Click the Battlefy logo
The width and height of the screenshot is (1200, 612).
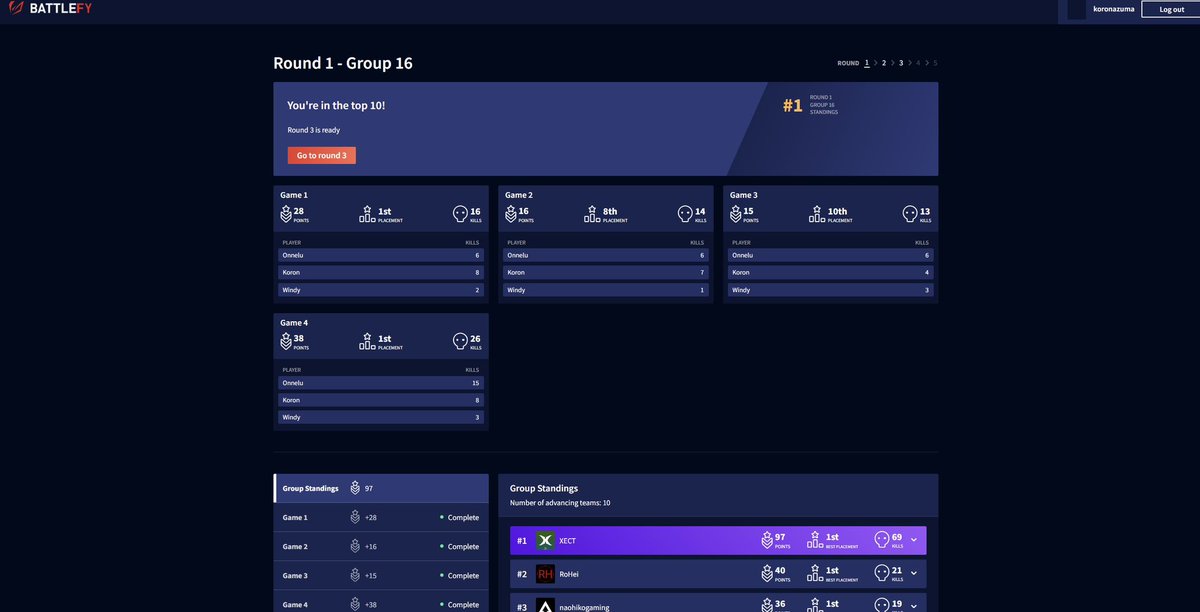tap(50, 9)
